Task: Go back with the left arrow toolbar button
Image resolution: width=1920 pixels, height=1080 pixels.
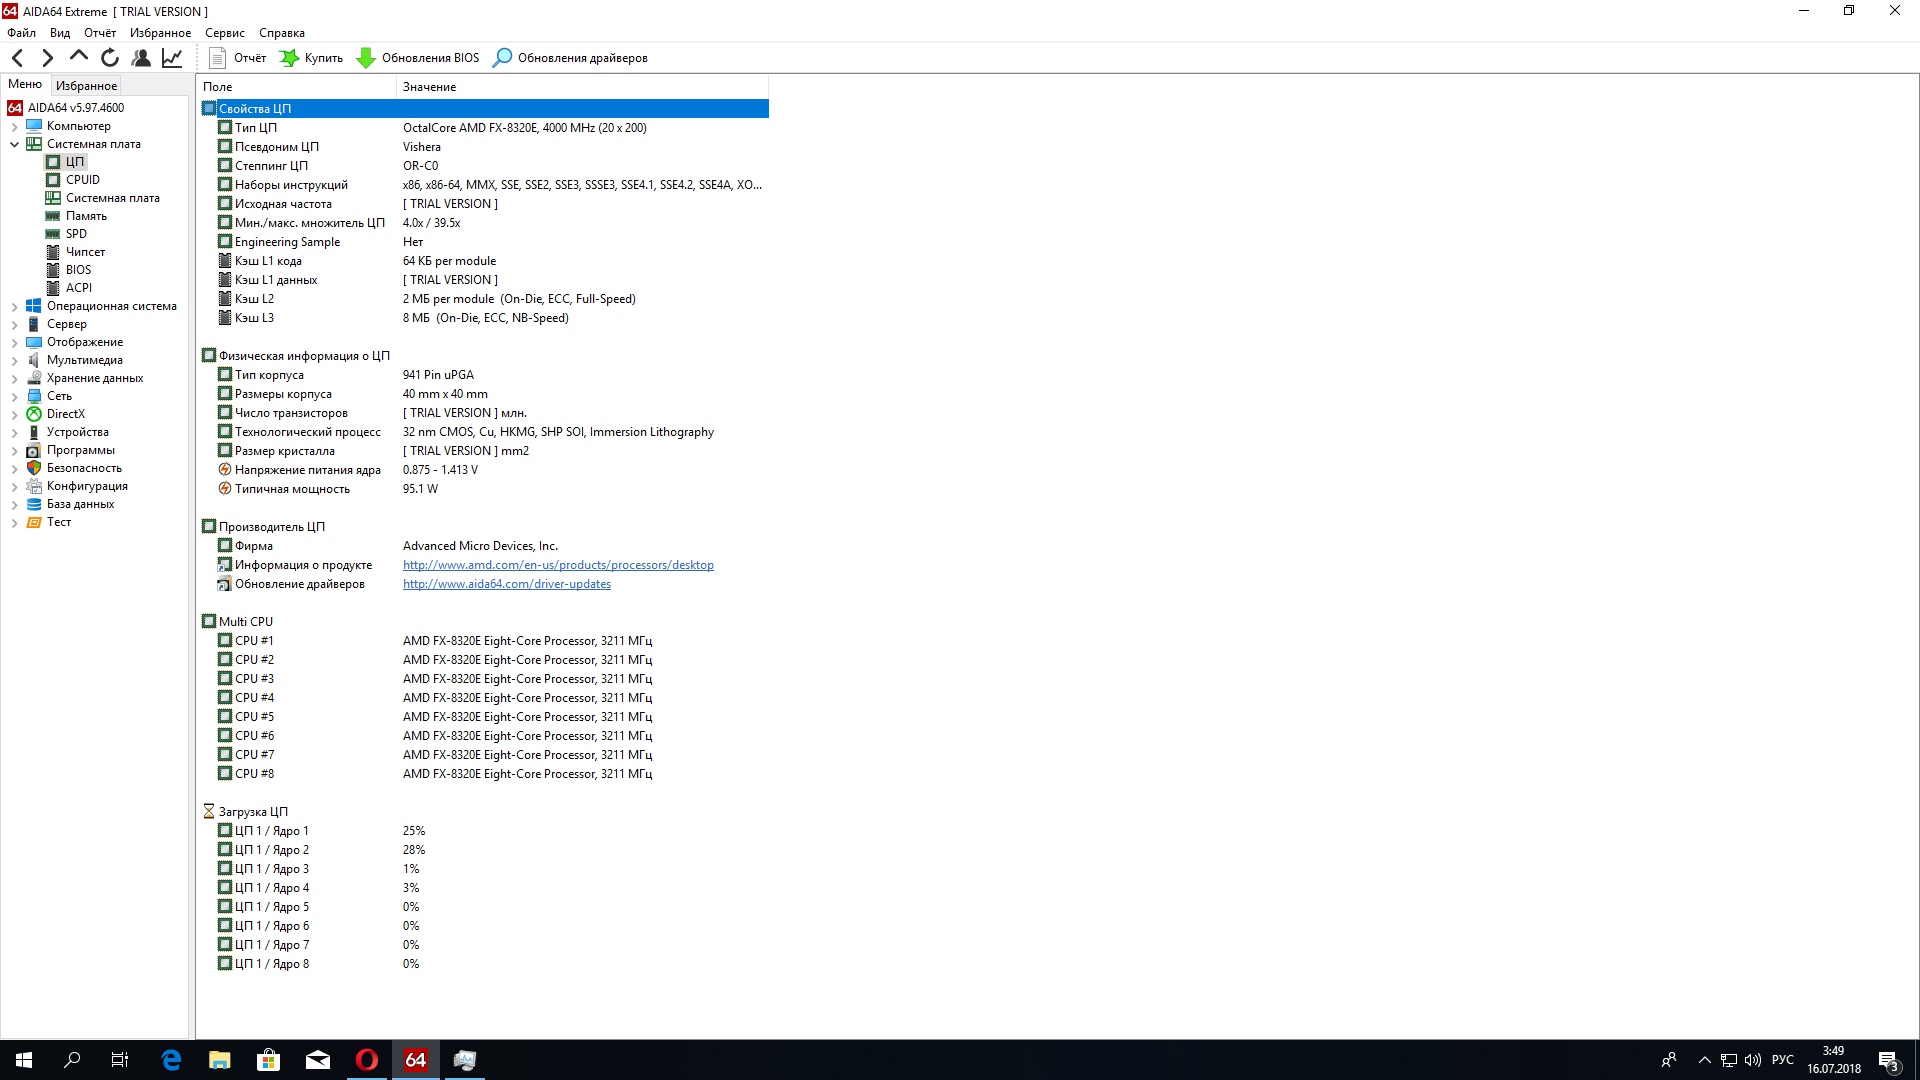Action: [x=18, y=58]
